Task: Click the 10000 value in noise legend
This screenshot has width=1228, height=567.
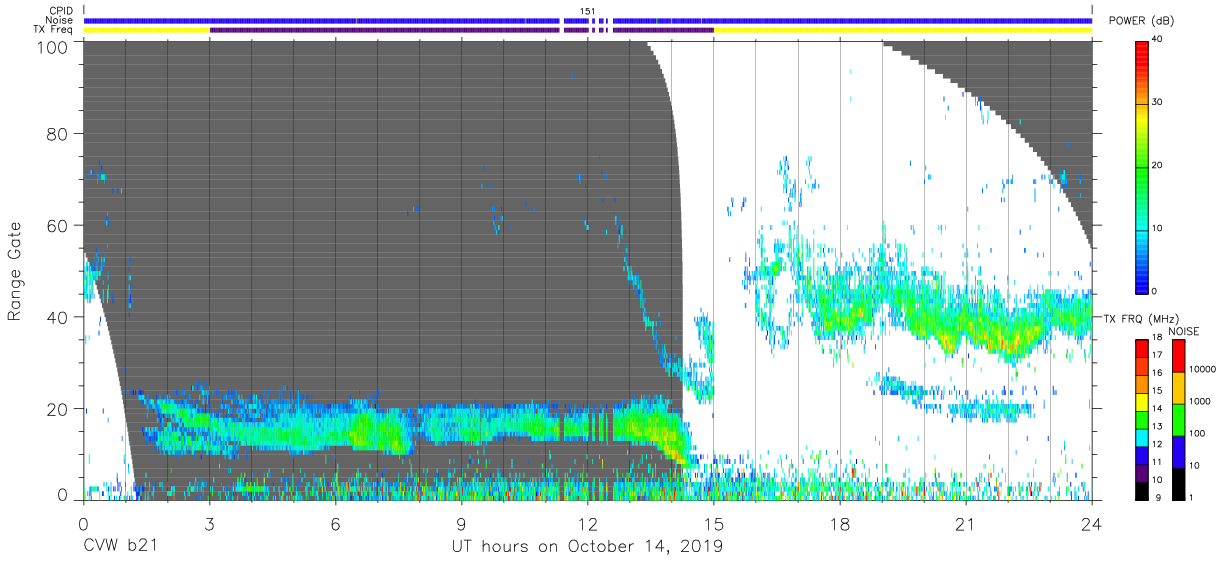Action: (x=1202, y=368)
